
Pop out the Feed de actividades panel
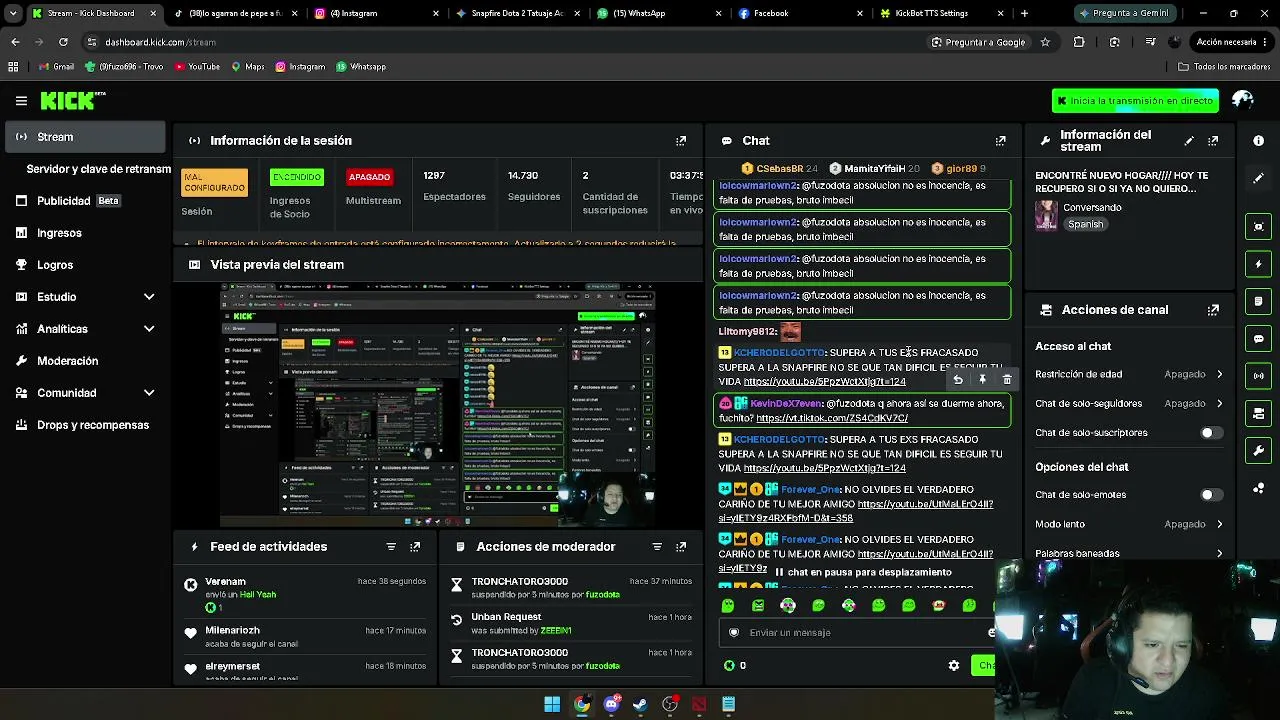415,547
